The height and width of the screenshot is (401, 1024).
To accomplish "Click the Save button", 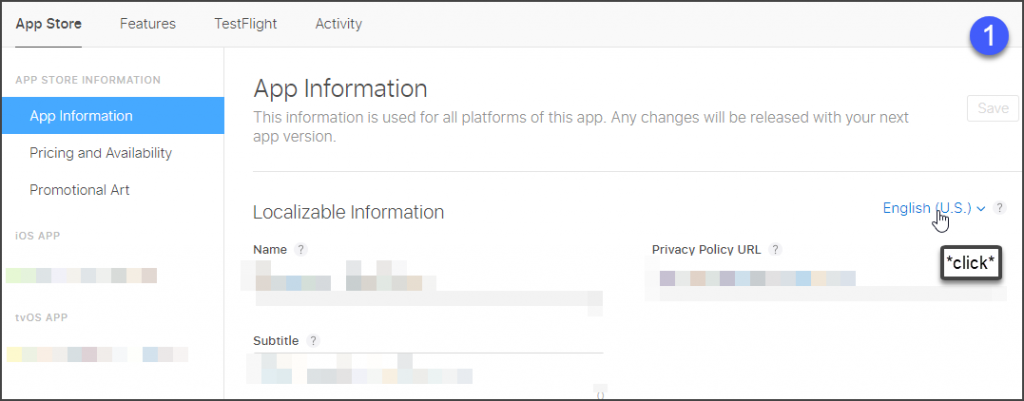I will 993,108.
